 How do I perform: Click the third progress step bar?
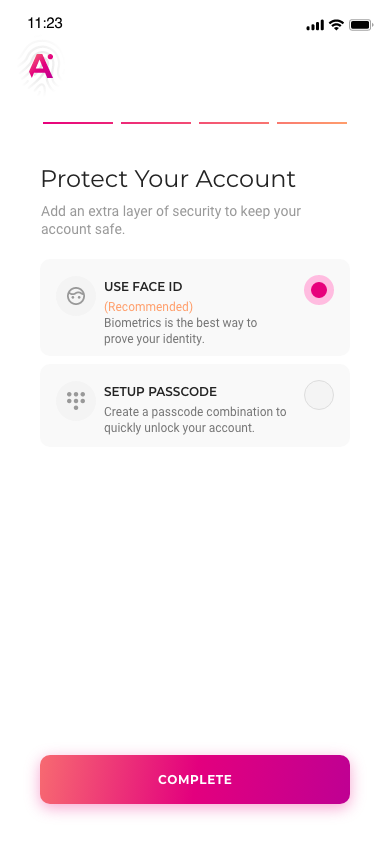pos(234,123)
